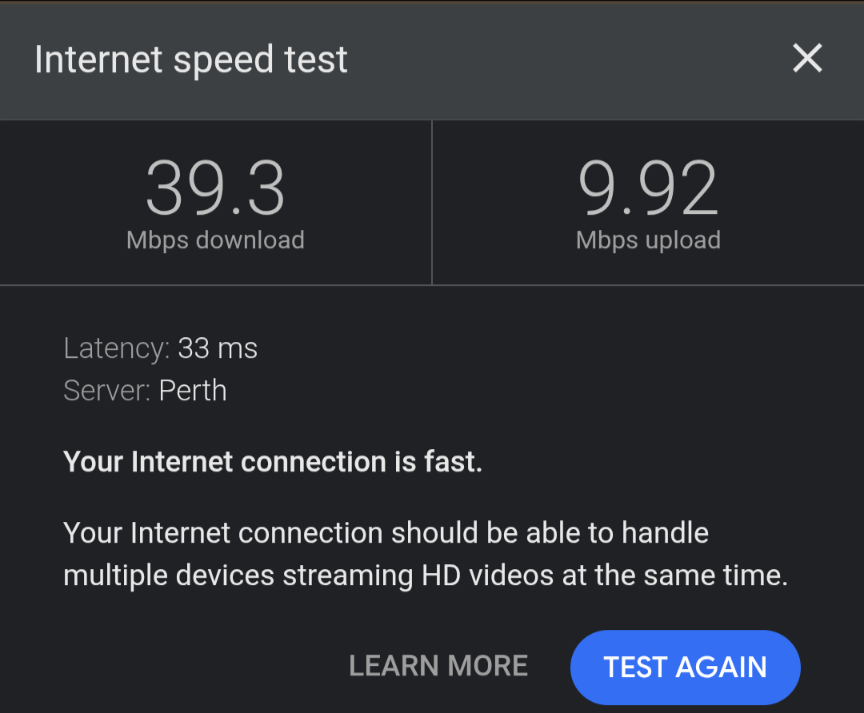Image resolution: width=864 pixels, height=713 pixels.
Task: Click the download results panel
Action: 215,202
